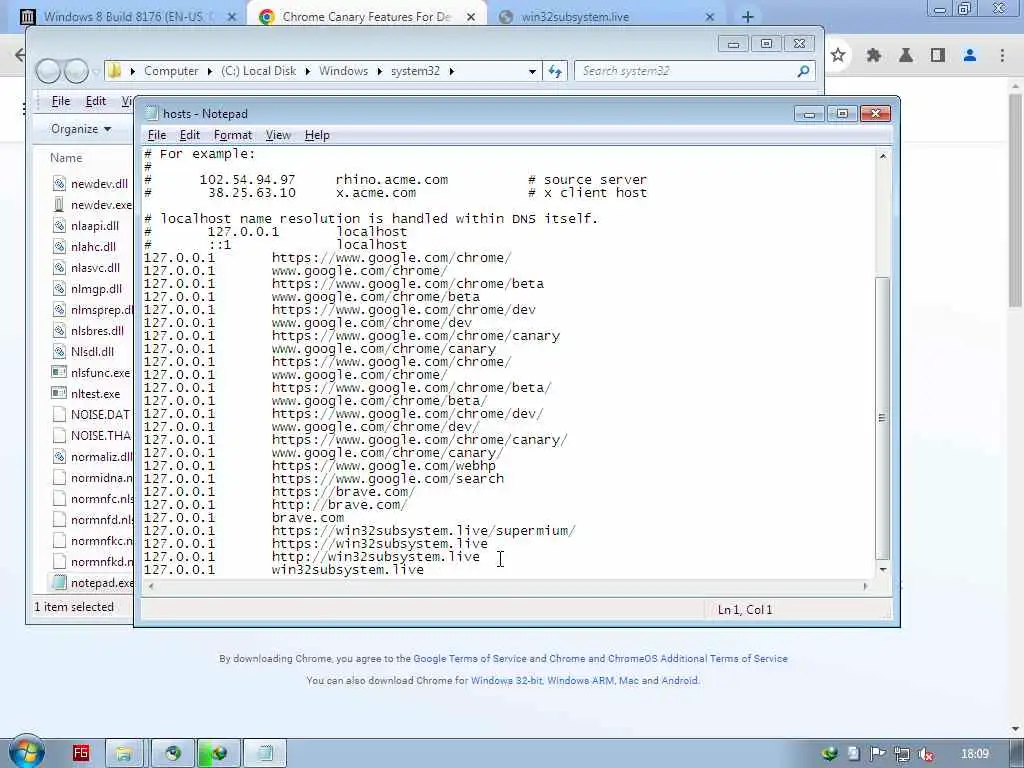
Task: Click the (C:) Local Disk breadcrumb segment
Action: [259, 71]
